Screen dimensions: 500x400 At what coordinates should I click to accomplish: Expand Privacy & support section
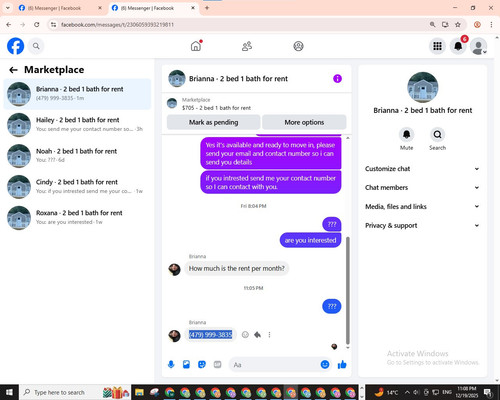click(x=422, y=225)
